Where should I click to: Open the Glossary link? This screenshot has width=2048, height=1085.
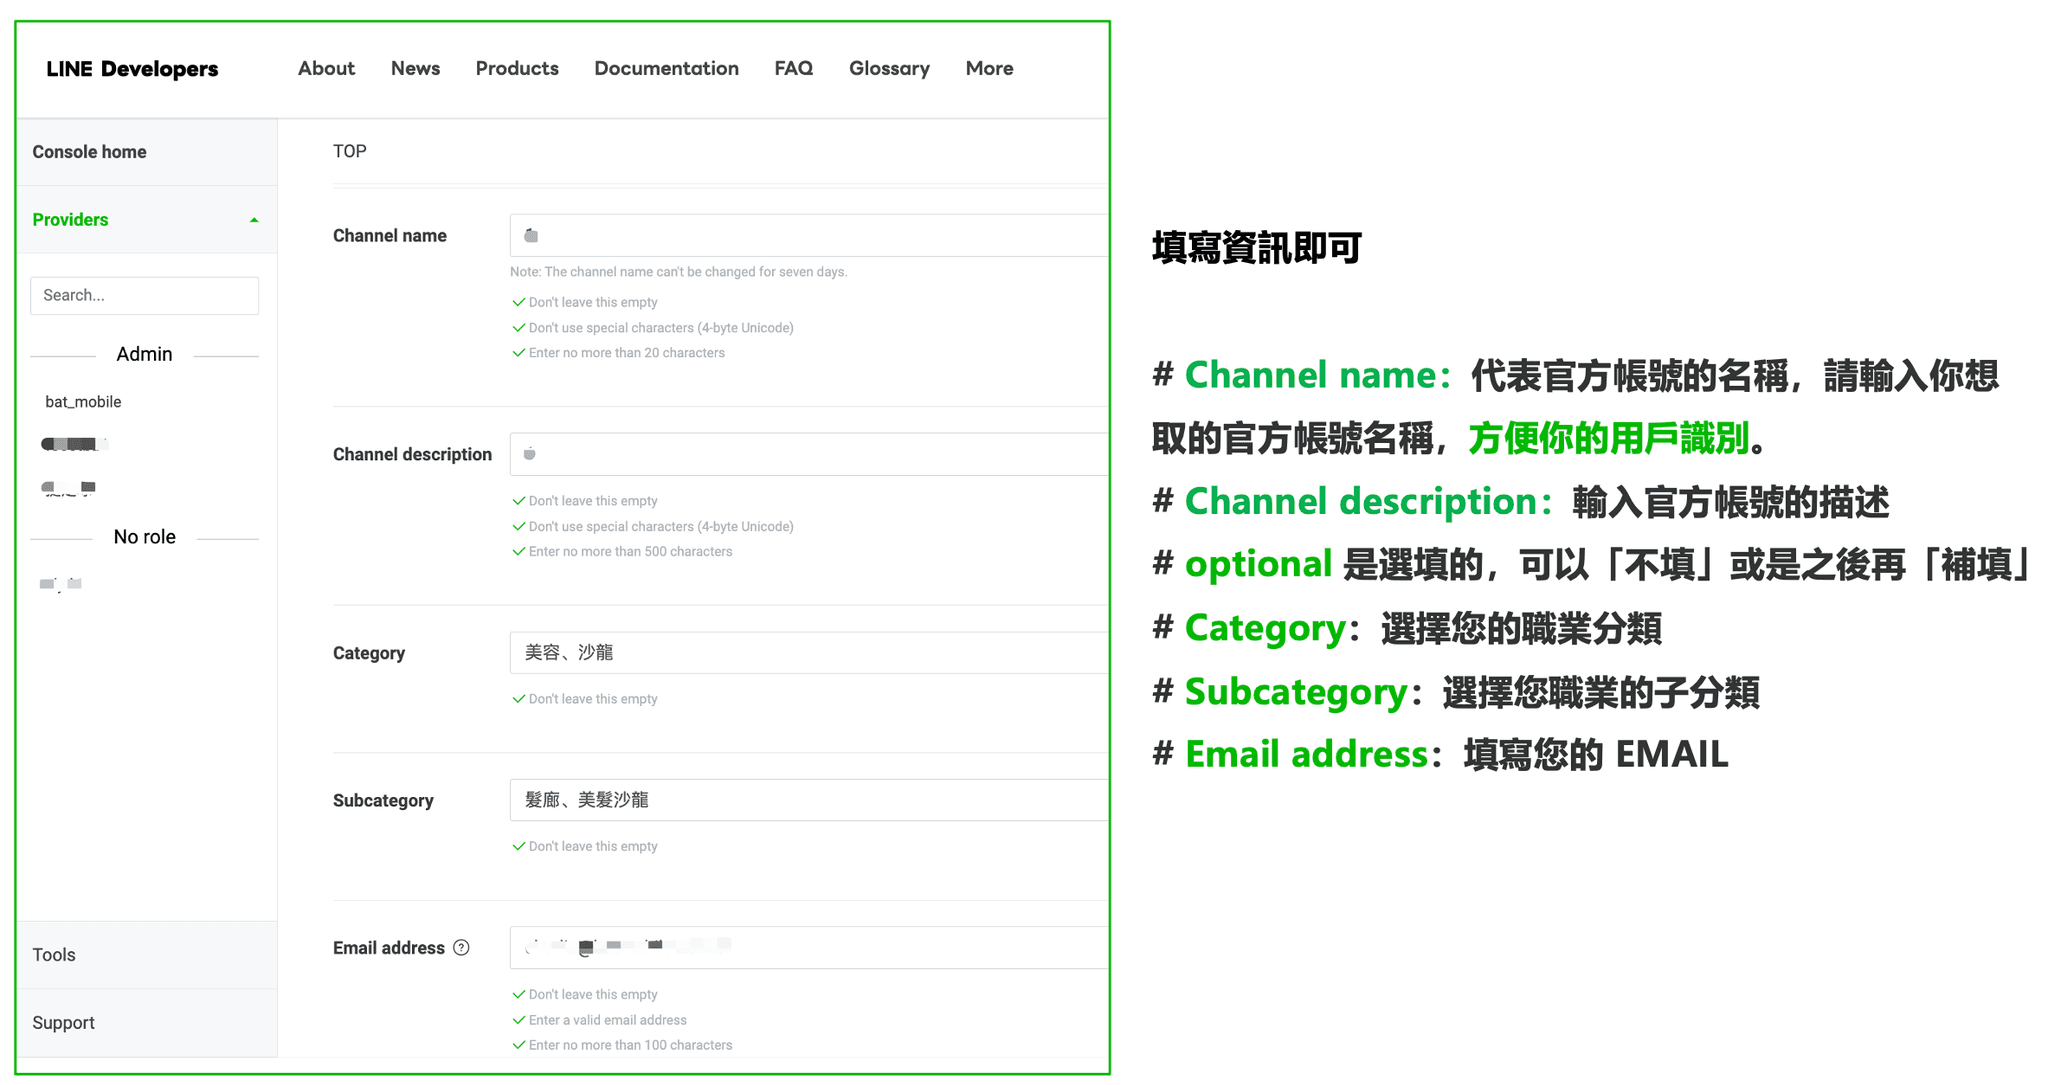(889, 69)
